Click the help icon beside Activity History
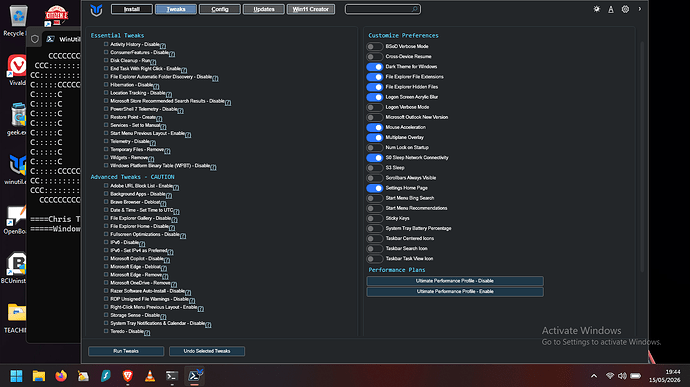 point(163,46)
